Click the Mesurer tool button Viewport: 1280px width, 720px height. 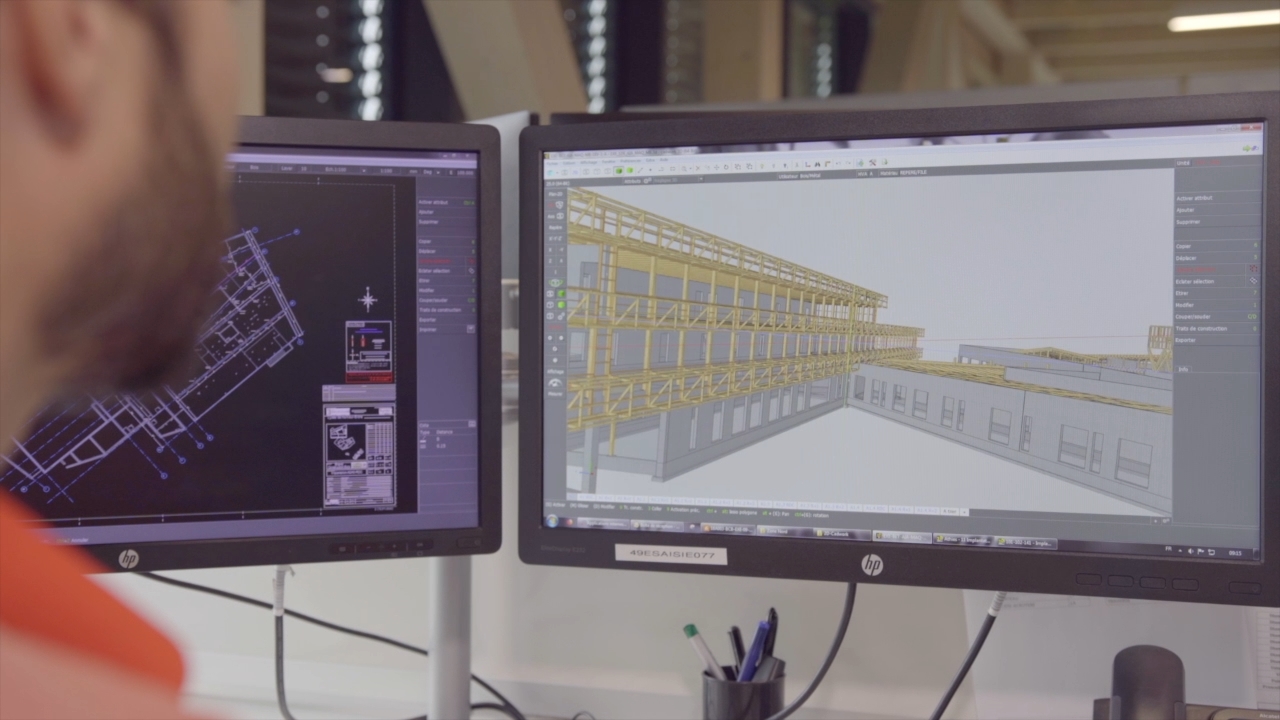556,394
